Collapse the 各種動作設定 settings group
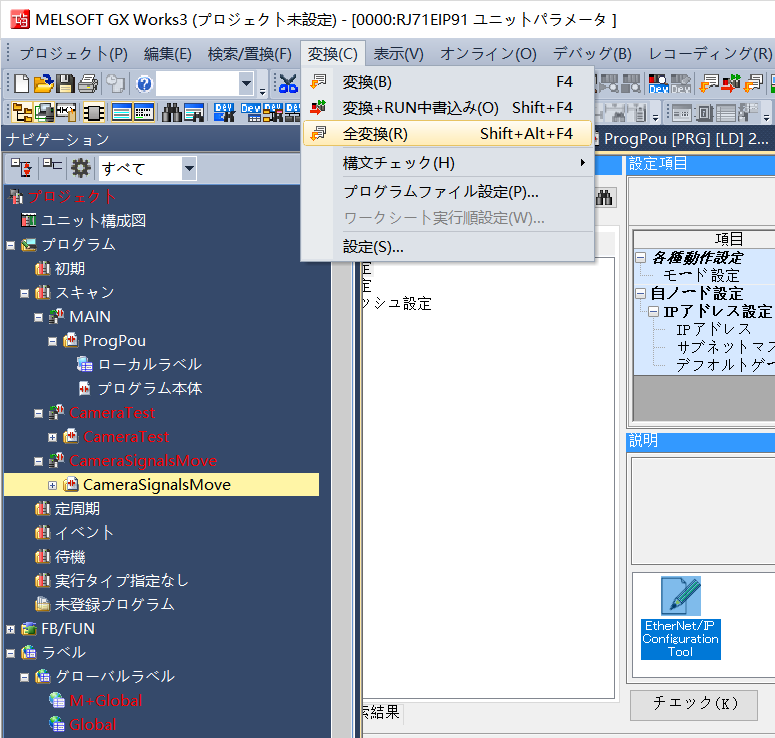Screen dimensions: 775x738 (x=641, y=258)
